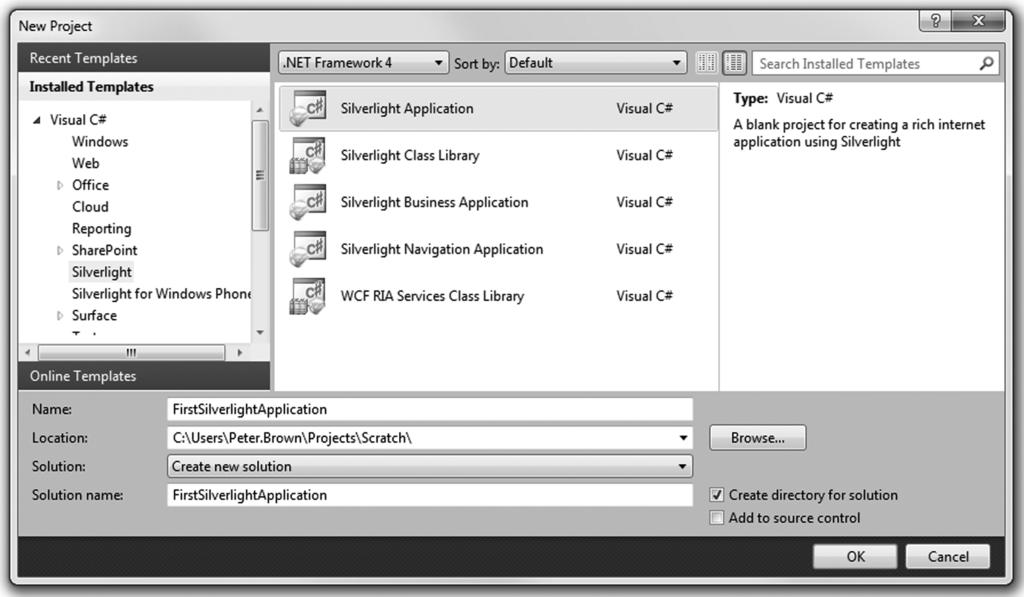Screen dimensions: 1024x597
Task: Click the Office tree item label
Action: click(x=90, y=186)
